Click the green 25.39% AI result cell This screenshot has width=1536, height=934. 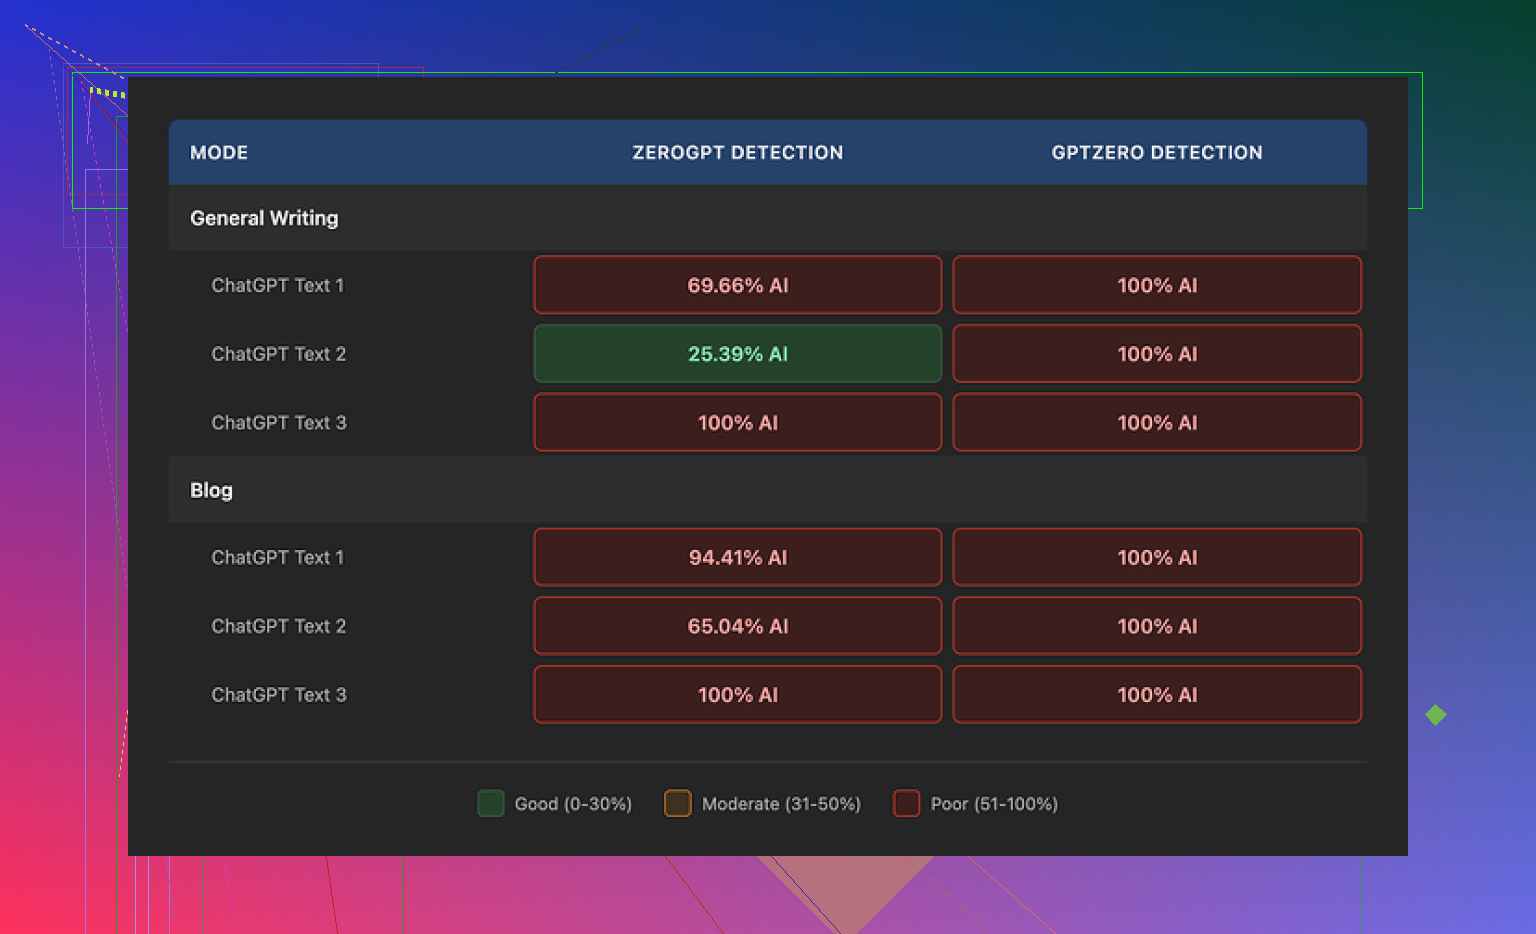click(x=737, y=354)
